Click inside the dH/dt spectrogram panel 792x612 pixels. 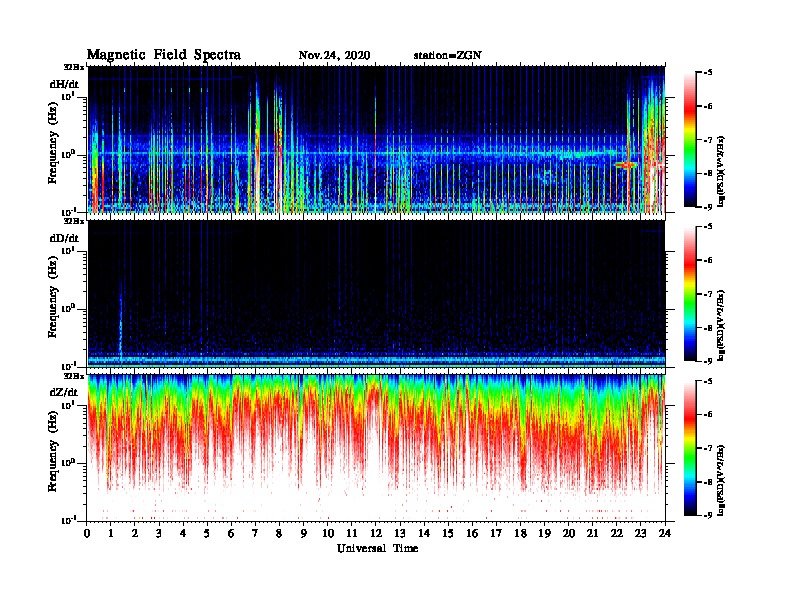tap(376, 139)
